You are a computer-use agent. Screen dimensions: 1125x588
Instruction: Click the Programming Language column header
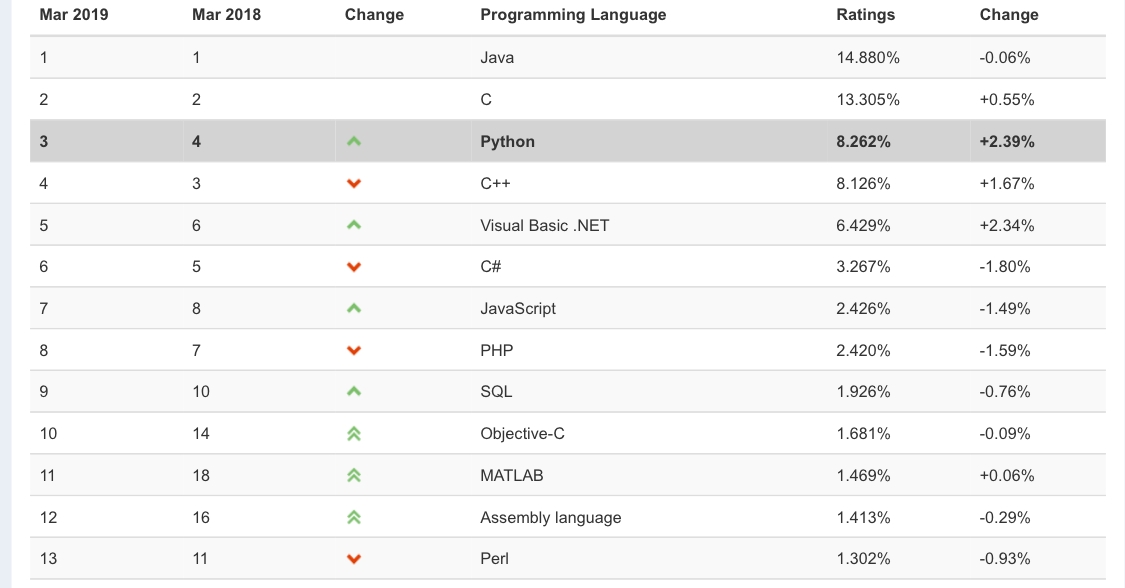tap(573, 15)
